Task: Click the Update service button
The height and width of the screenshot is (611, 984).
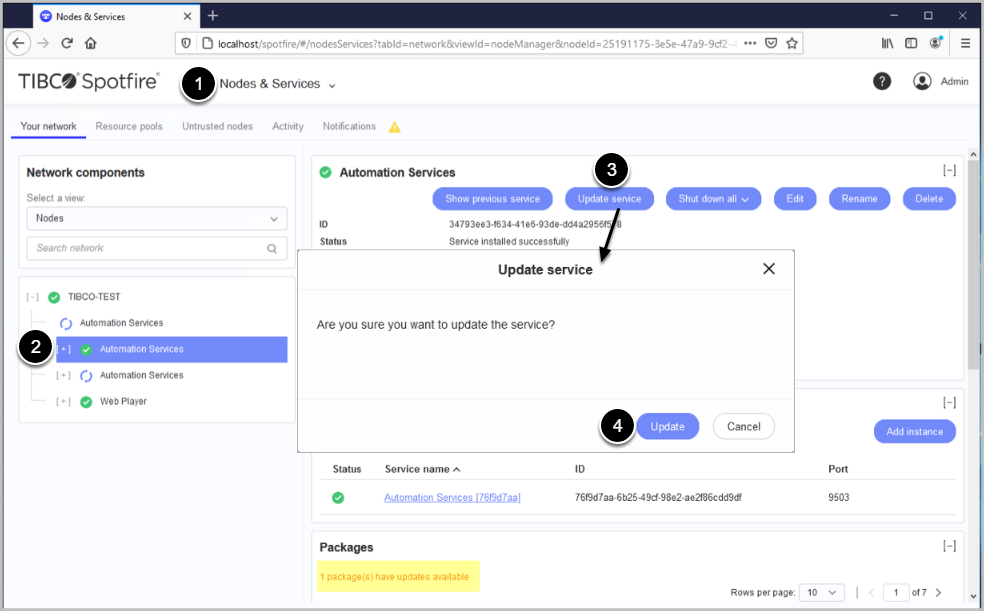Action: (609, 199)
